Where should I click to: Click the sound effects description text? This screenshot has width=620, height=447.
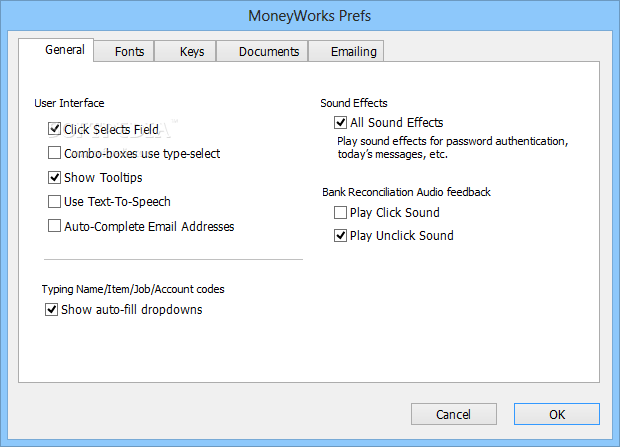tap(453, 148)
